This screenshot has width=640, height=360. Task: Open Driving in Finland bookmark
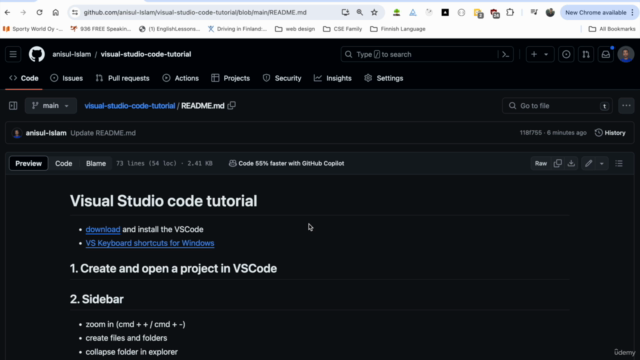coord(237,29)
